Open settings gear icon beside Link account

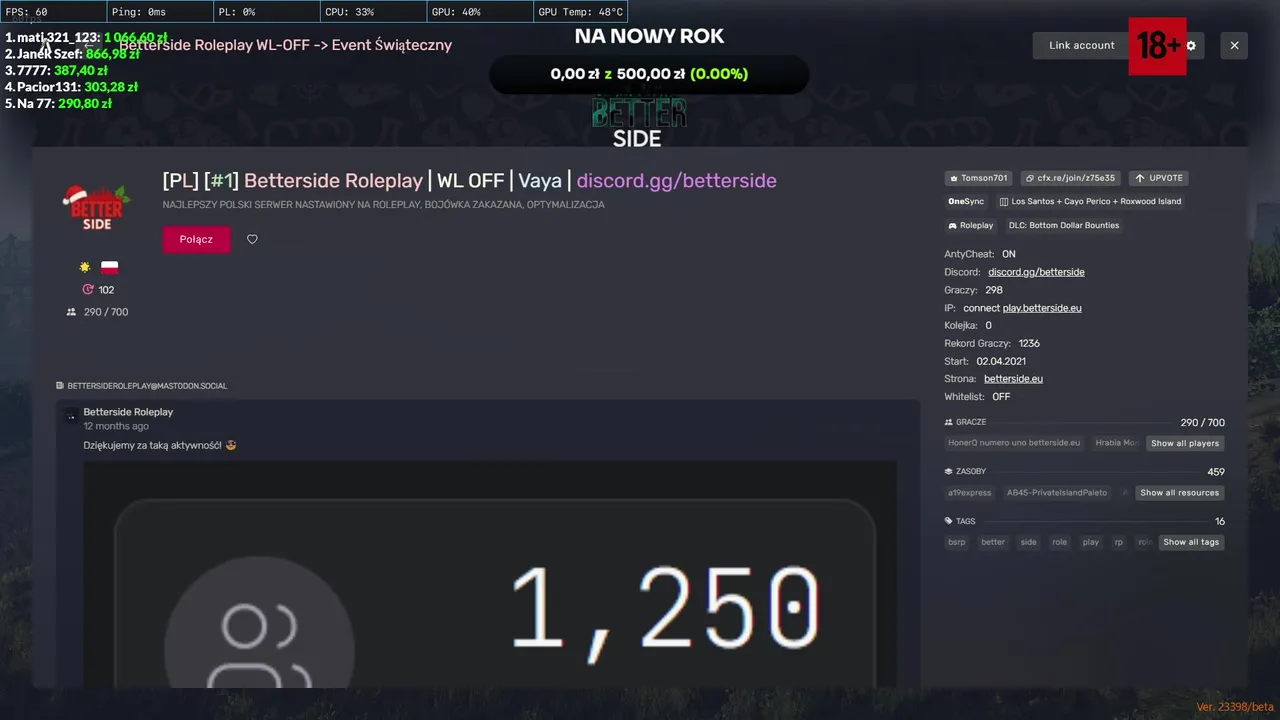tap(1191, 45)
